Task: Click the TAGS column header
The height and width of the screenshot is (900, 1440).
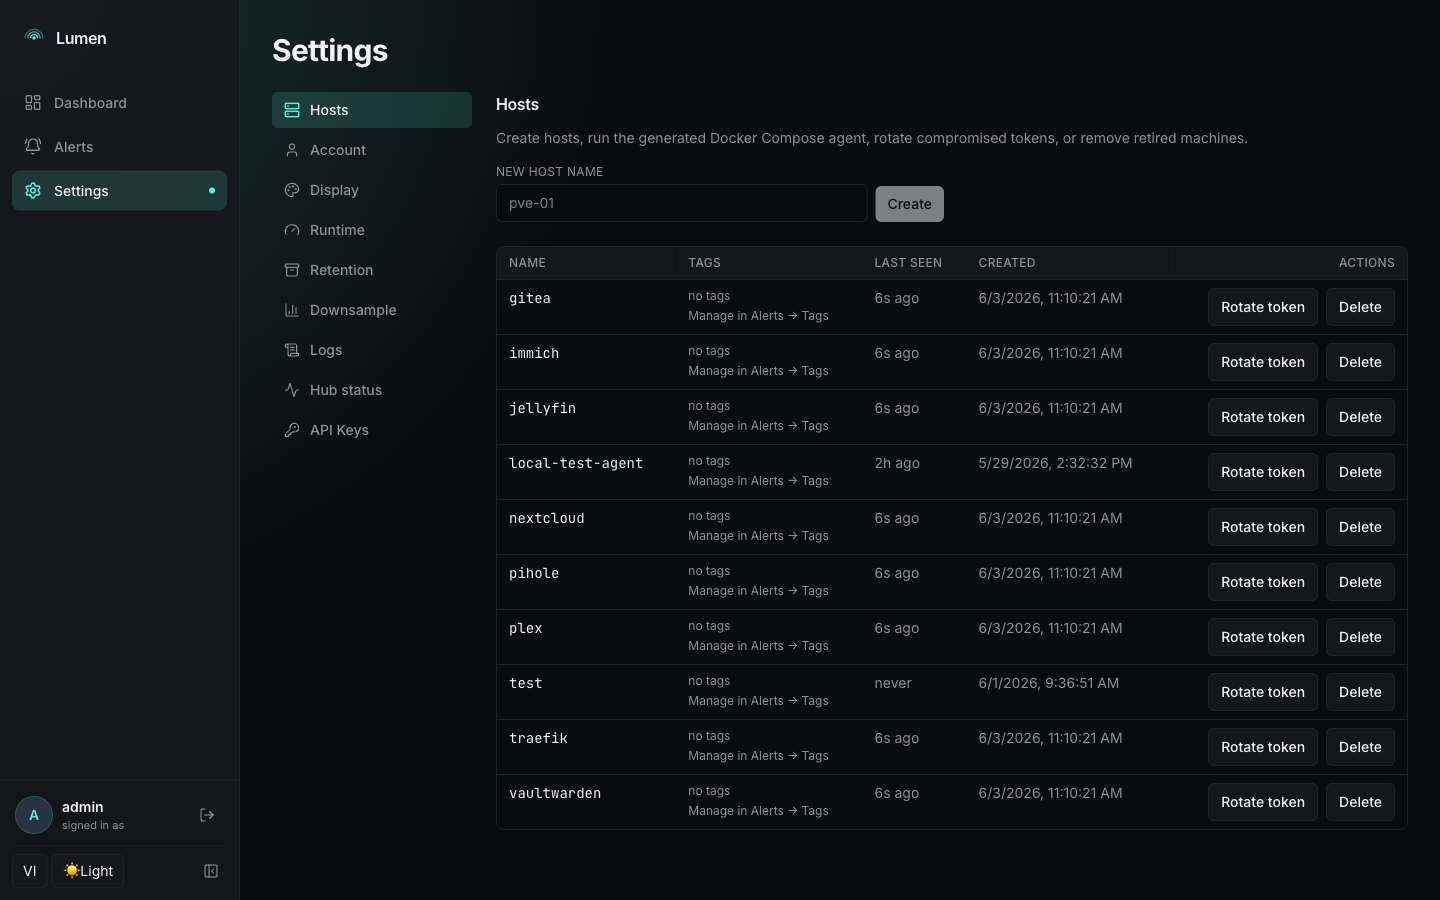Action: [x=704, y=263]
